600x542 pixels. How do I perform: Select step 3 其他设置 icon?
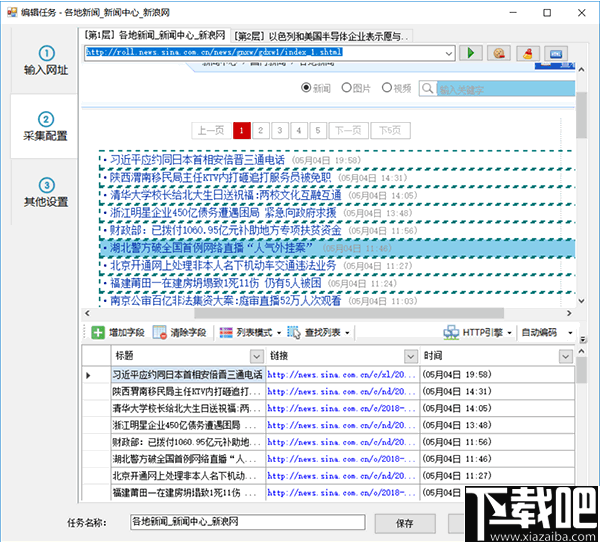(x=47, y=185)
